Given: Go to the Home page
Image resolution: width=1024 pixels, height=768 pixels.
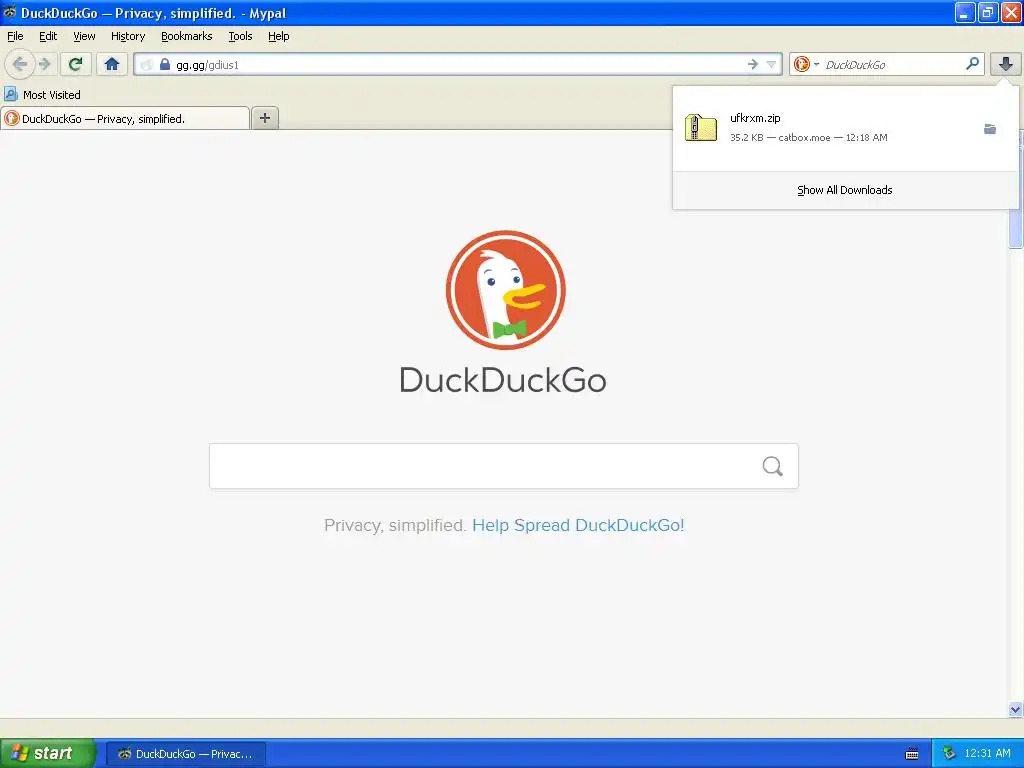Looking at the screenshot, I should [112, 64].
